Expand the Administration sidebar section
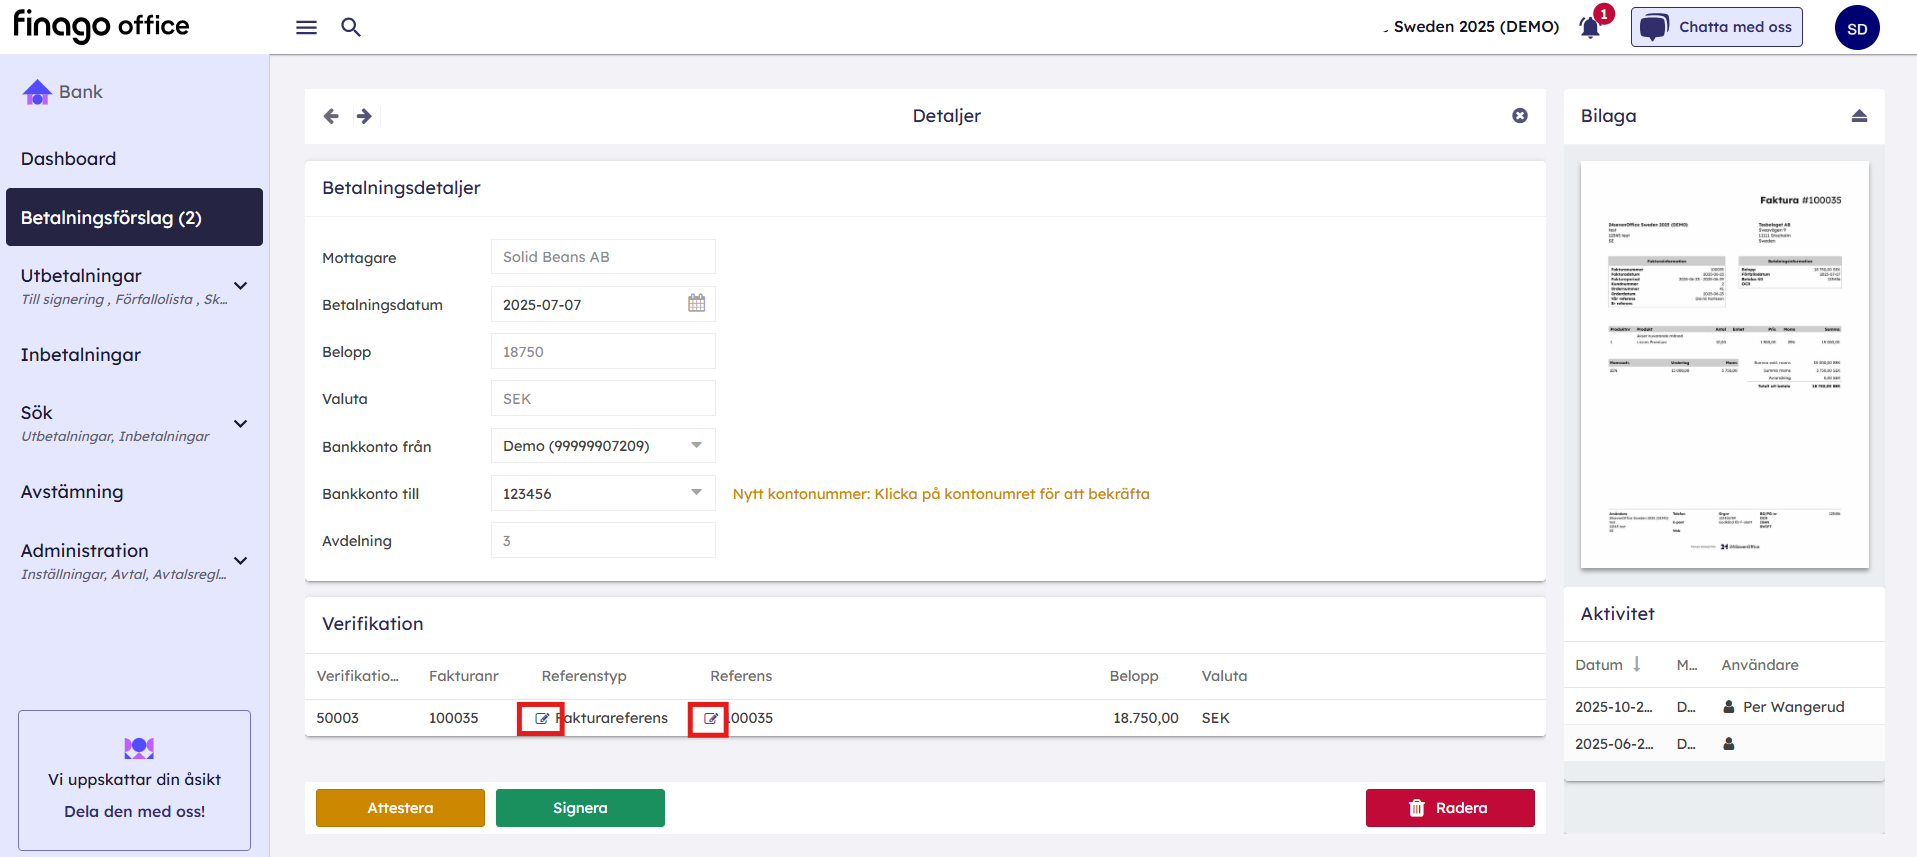The height and width of the screenshot is (857, 1917). 240,561
